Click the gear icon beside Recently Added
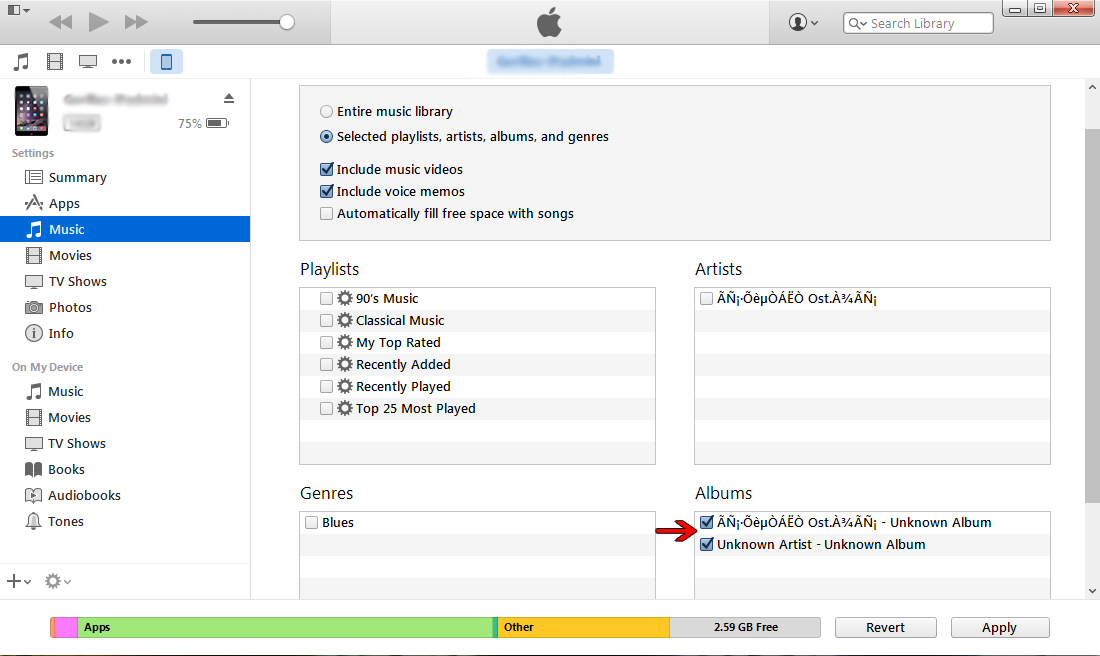The image size is (1100, 656). [344, 364]
